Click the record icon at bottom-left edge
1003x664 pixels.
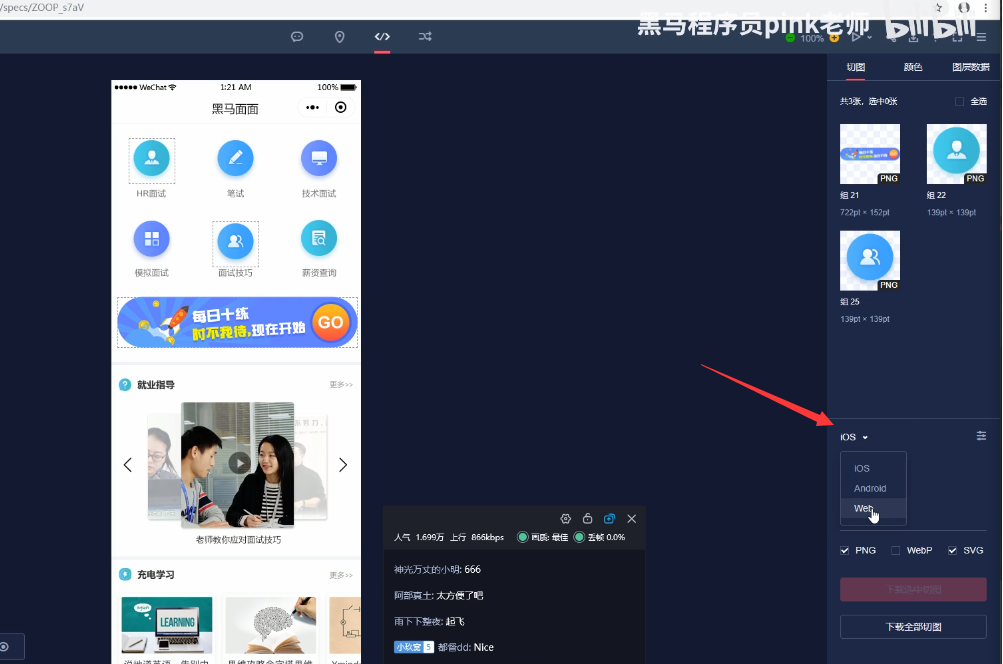(4, 647)
